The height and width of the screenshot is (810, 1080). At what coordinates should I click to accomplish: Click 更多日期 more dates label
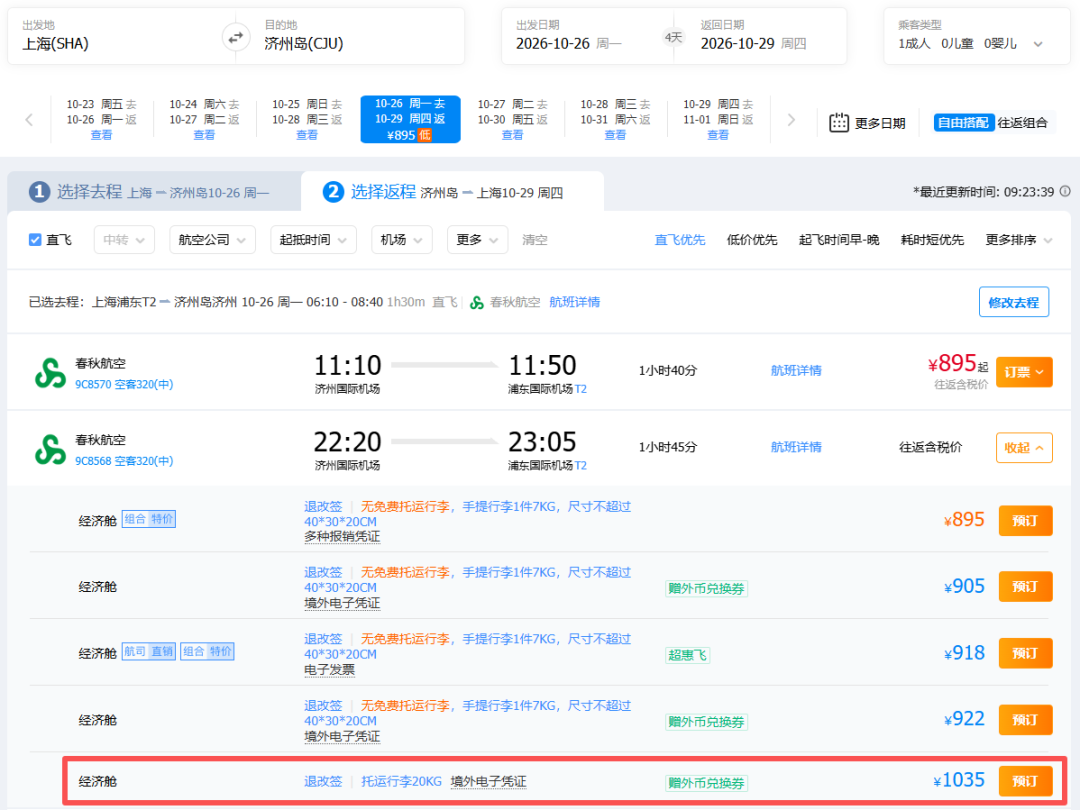point(880,123)
